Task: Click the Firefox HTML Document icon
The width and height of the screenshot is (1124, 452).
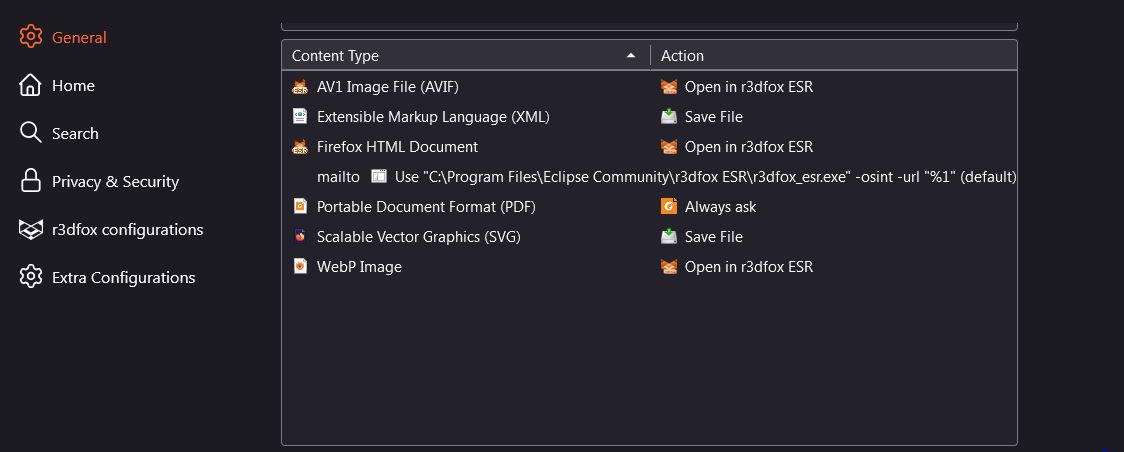Action: 300,147
